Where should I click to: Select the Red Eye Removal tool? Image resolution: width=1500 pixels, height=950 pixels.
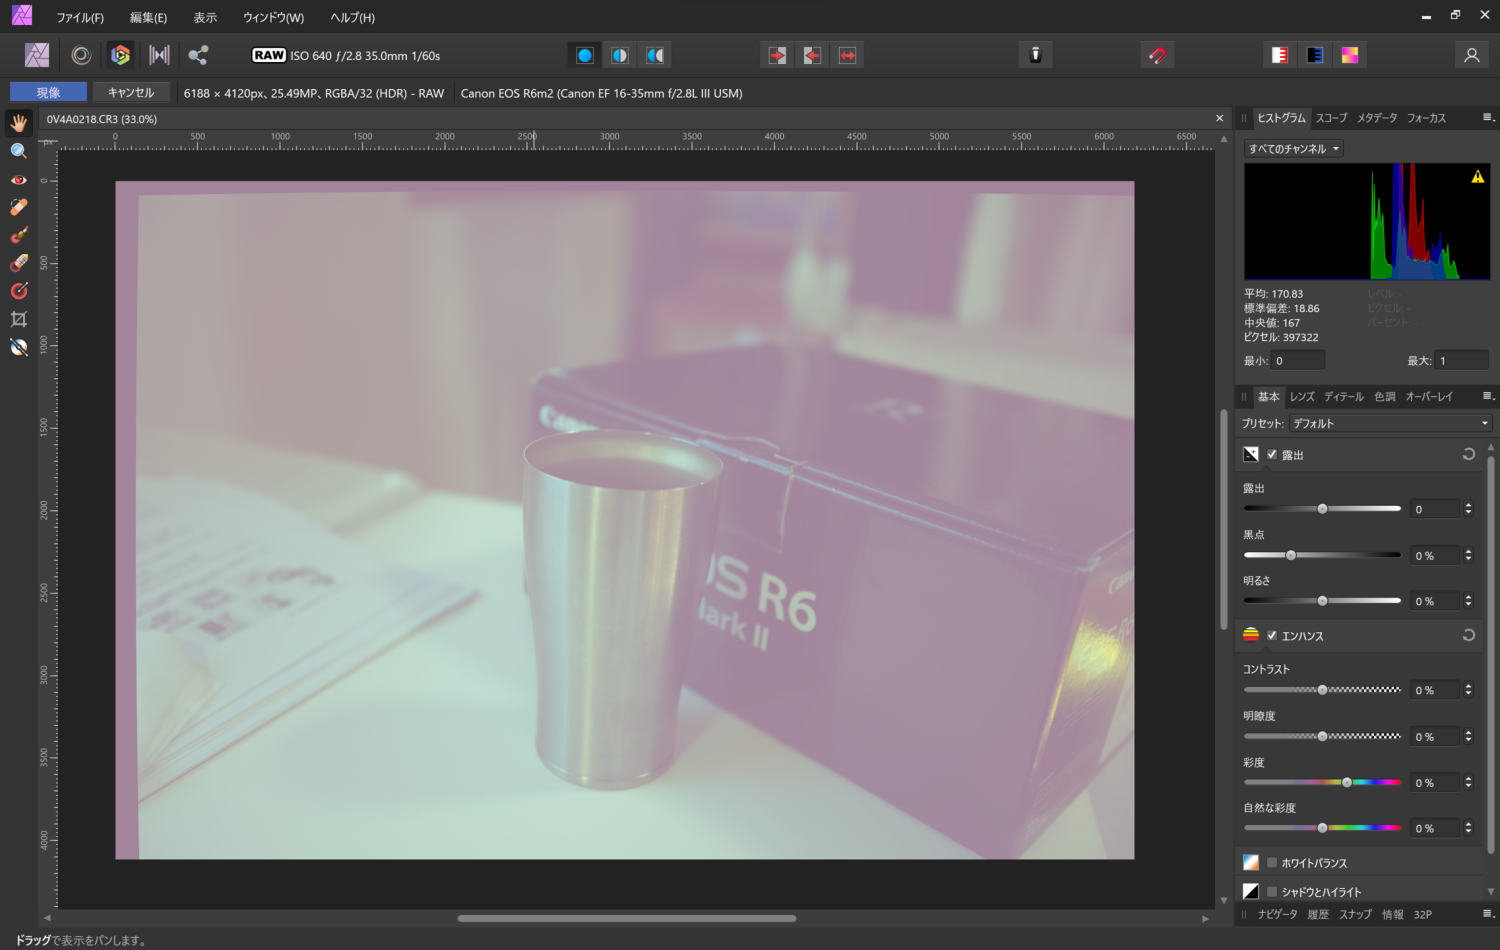click(18, 179)
